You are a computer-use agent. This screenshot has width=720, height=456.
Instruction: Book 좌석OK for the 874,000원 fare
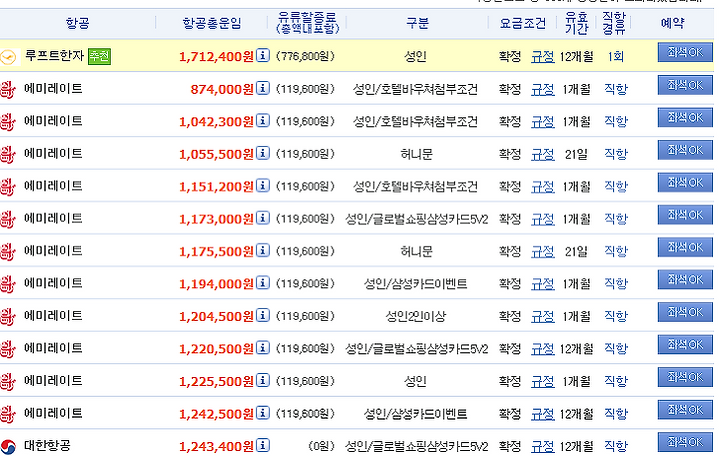pyautogui.click(x=685, y=85)
